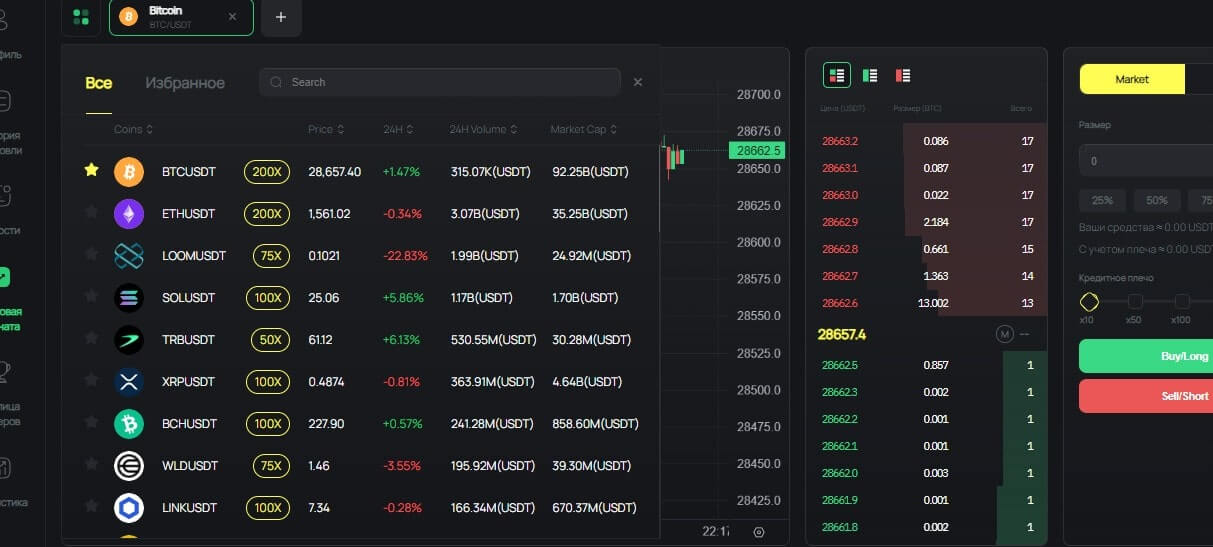1213x547 pixels.
Task: Star the SOLUSDT pair as favorite
Action: point(92,297)
